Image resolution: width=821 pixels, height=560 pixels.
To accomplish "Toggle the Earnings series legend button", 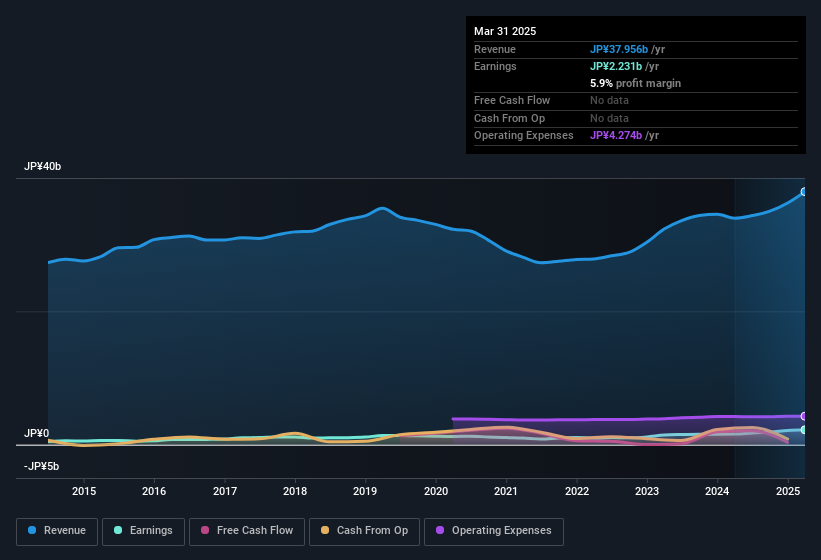I will point(143,531).
